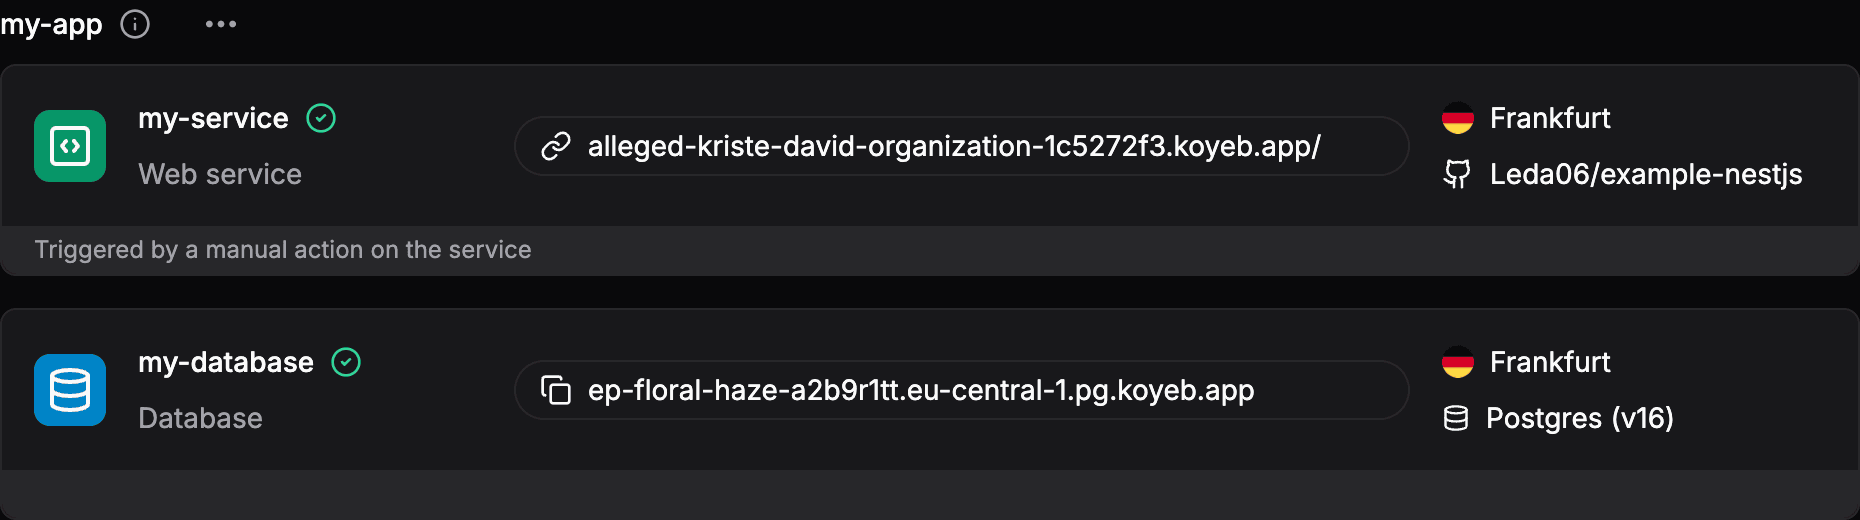Screen dimensions: 1860x520
Task: Click the GitHub icon beside repository name
Action: pyautogui.click(x=1457, y=174)
